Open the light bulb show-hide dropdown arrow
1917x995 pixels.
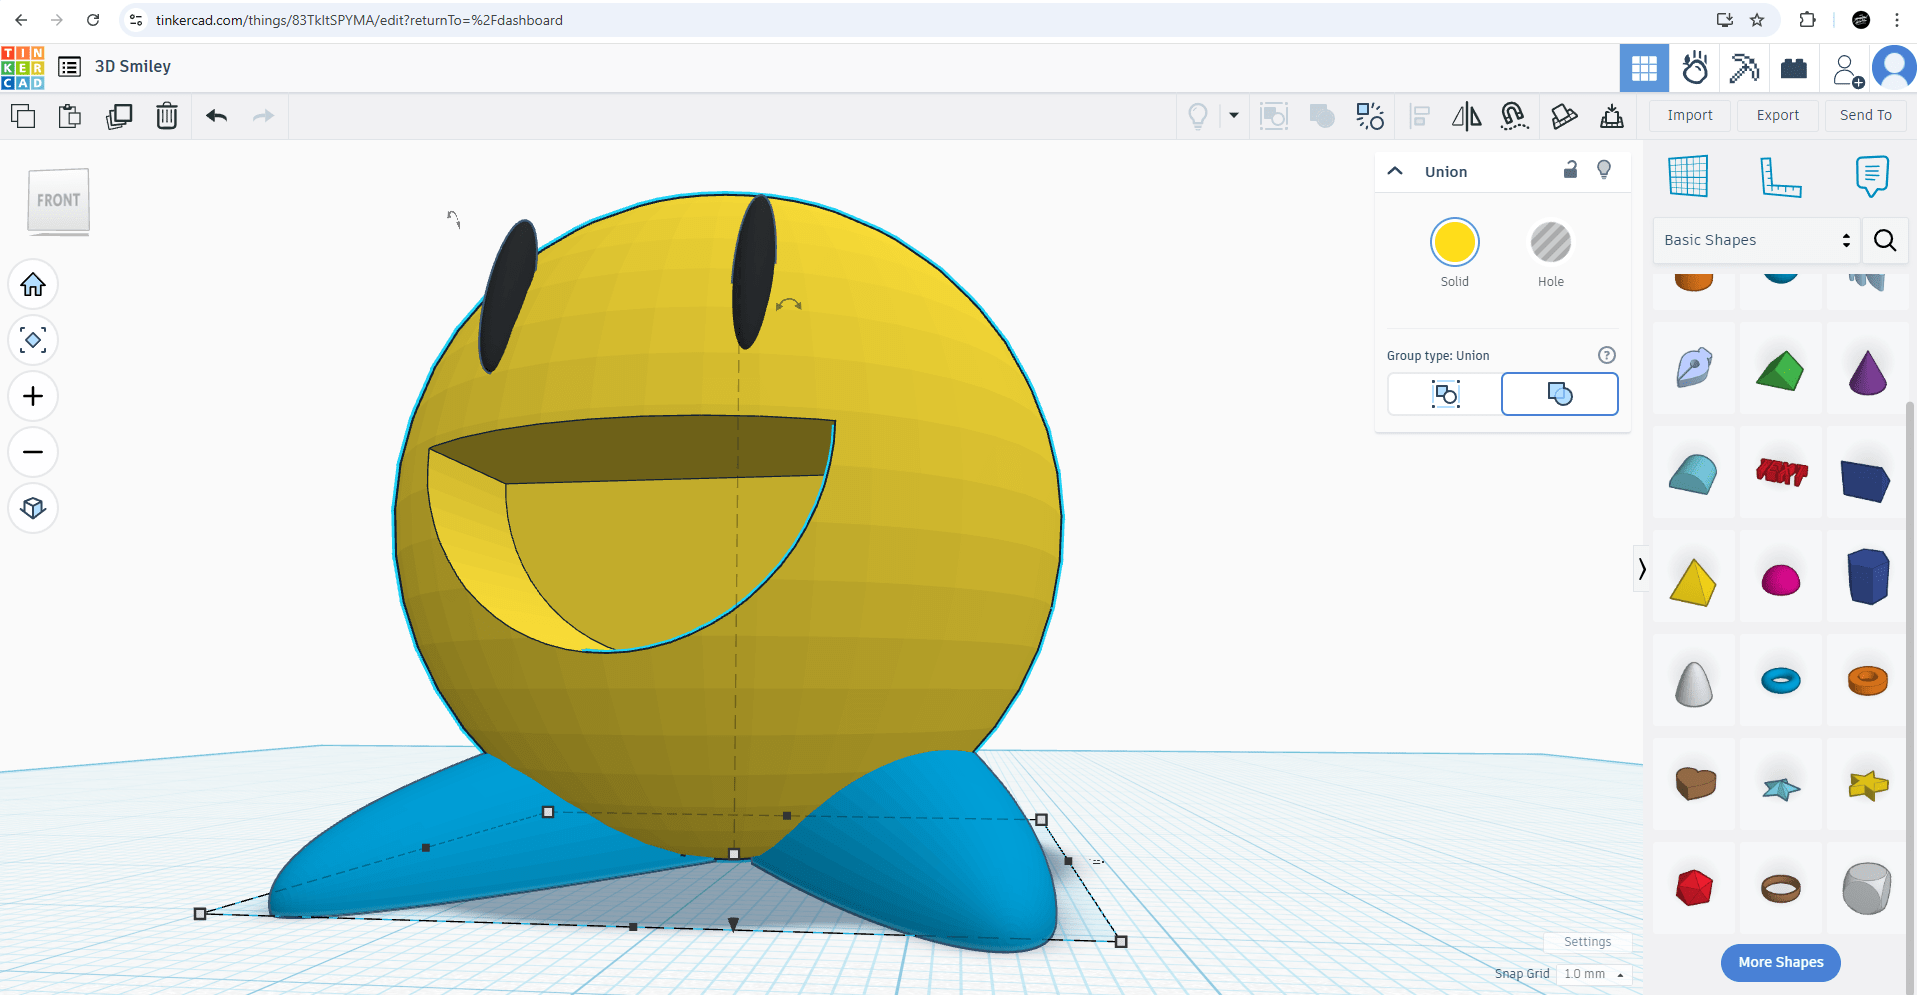point(1234,116)
